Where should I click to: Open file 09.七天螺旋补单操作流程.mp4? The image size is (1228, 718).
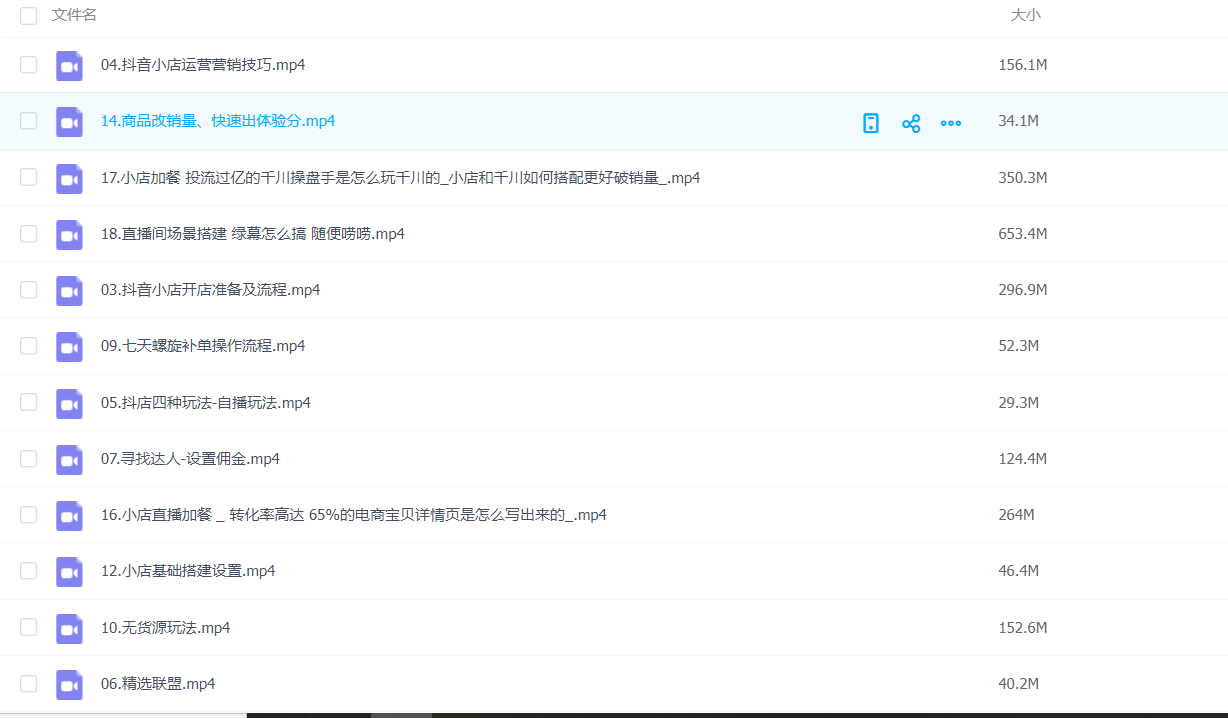(x=203, y=346)
